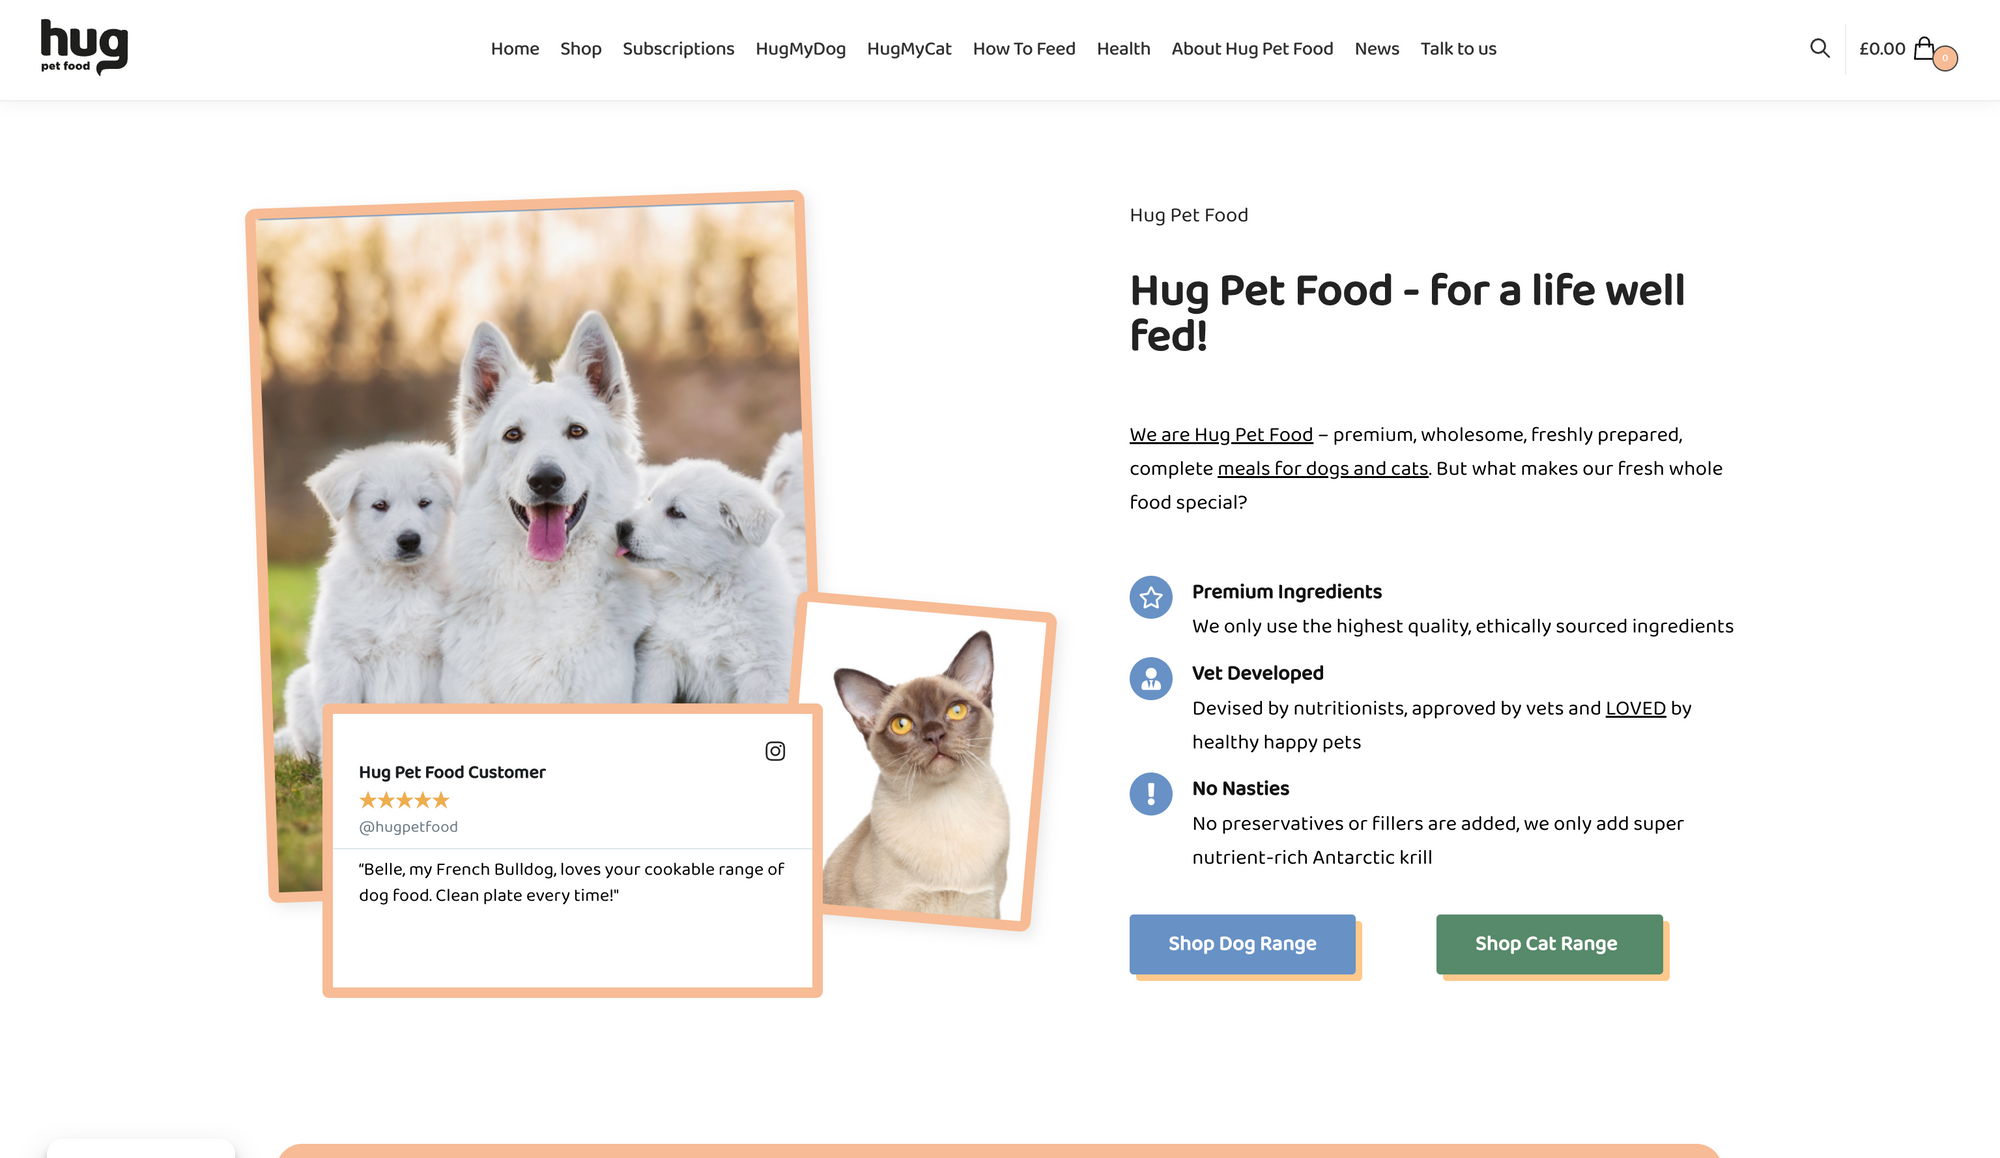Click the orange cart item count badge
This screenshot has height=1158, width=2000.
tap(1945, 59)
